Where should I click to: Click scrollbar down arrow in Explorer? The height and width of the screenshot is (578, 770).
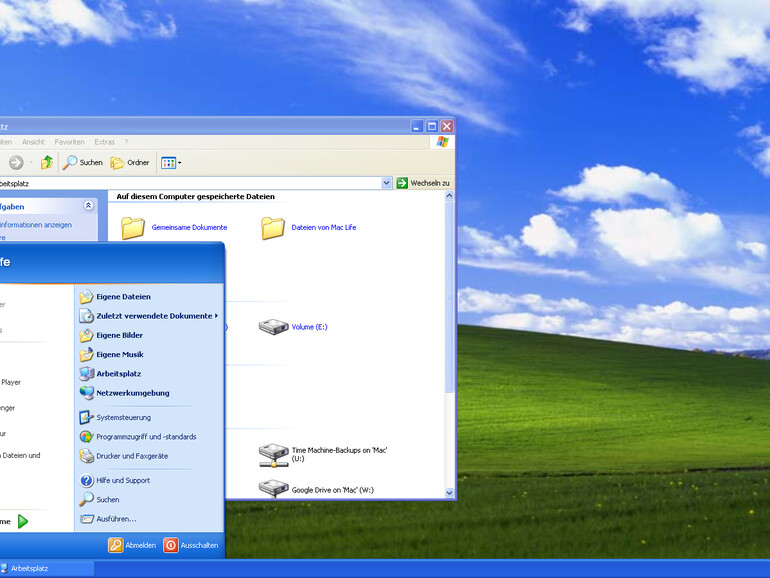coord(449,493)
